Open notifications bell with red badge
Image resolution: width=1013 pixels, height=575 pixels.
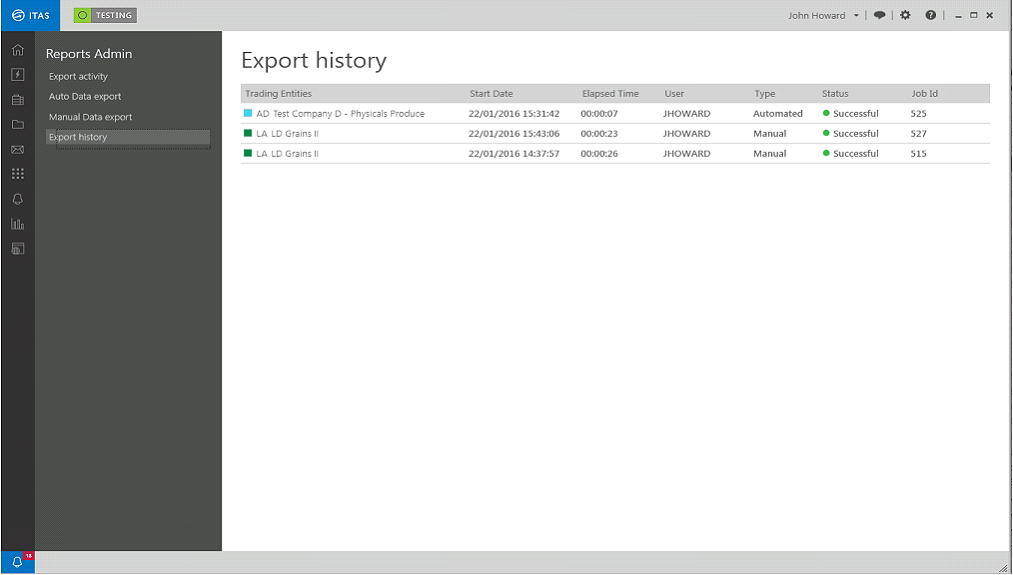pos(17,561)
